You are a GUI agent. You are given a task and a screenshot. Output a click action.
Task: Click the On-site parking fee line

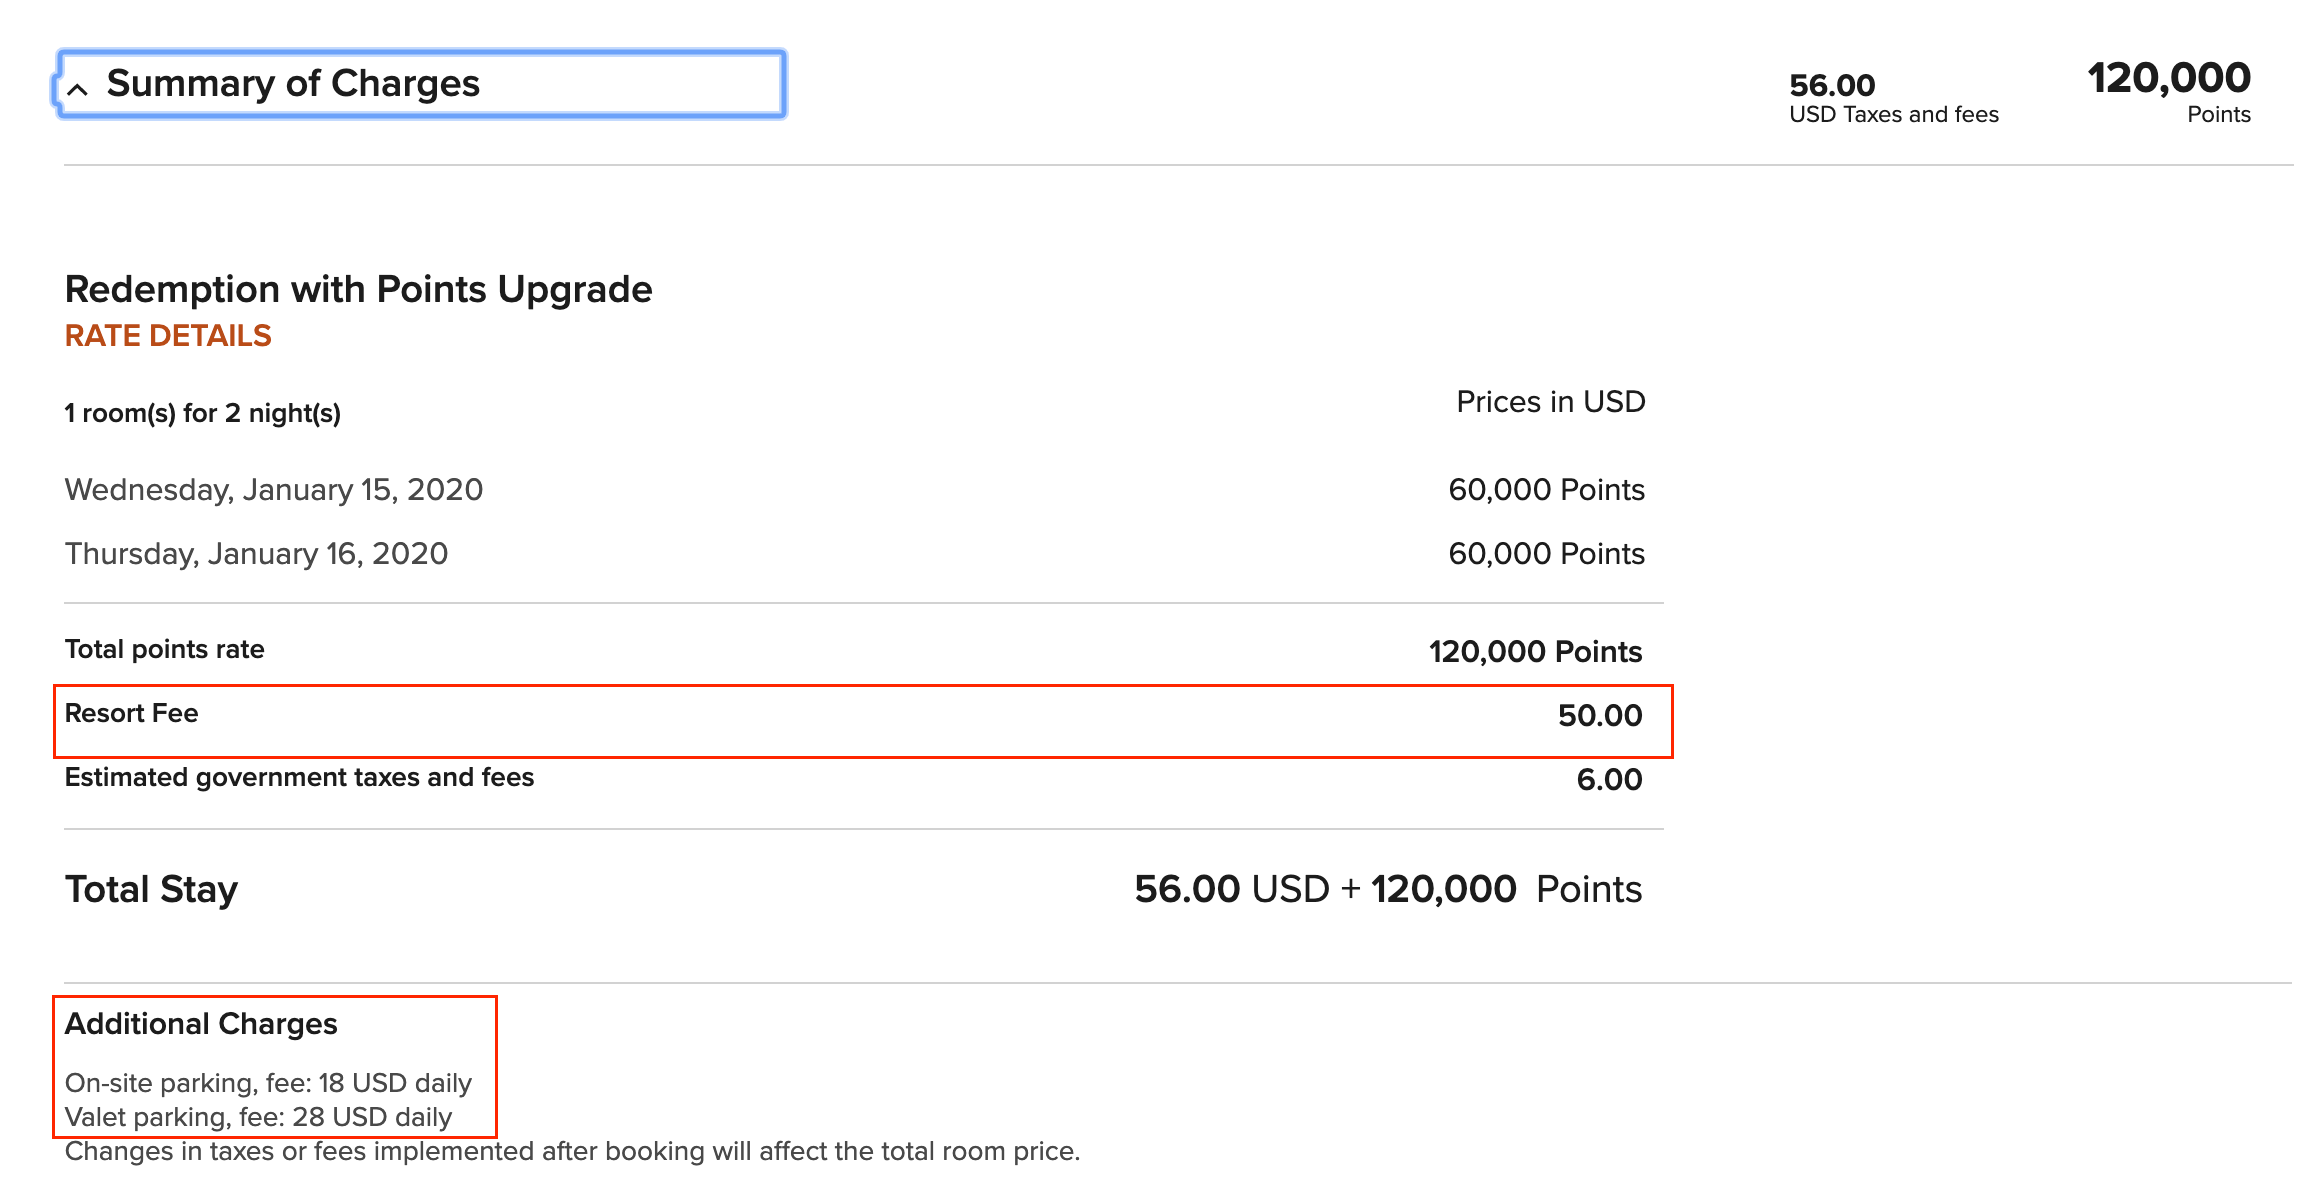coord(268,1083)
